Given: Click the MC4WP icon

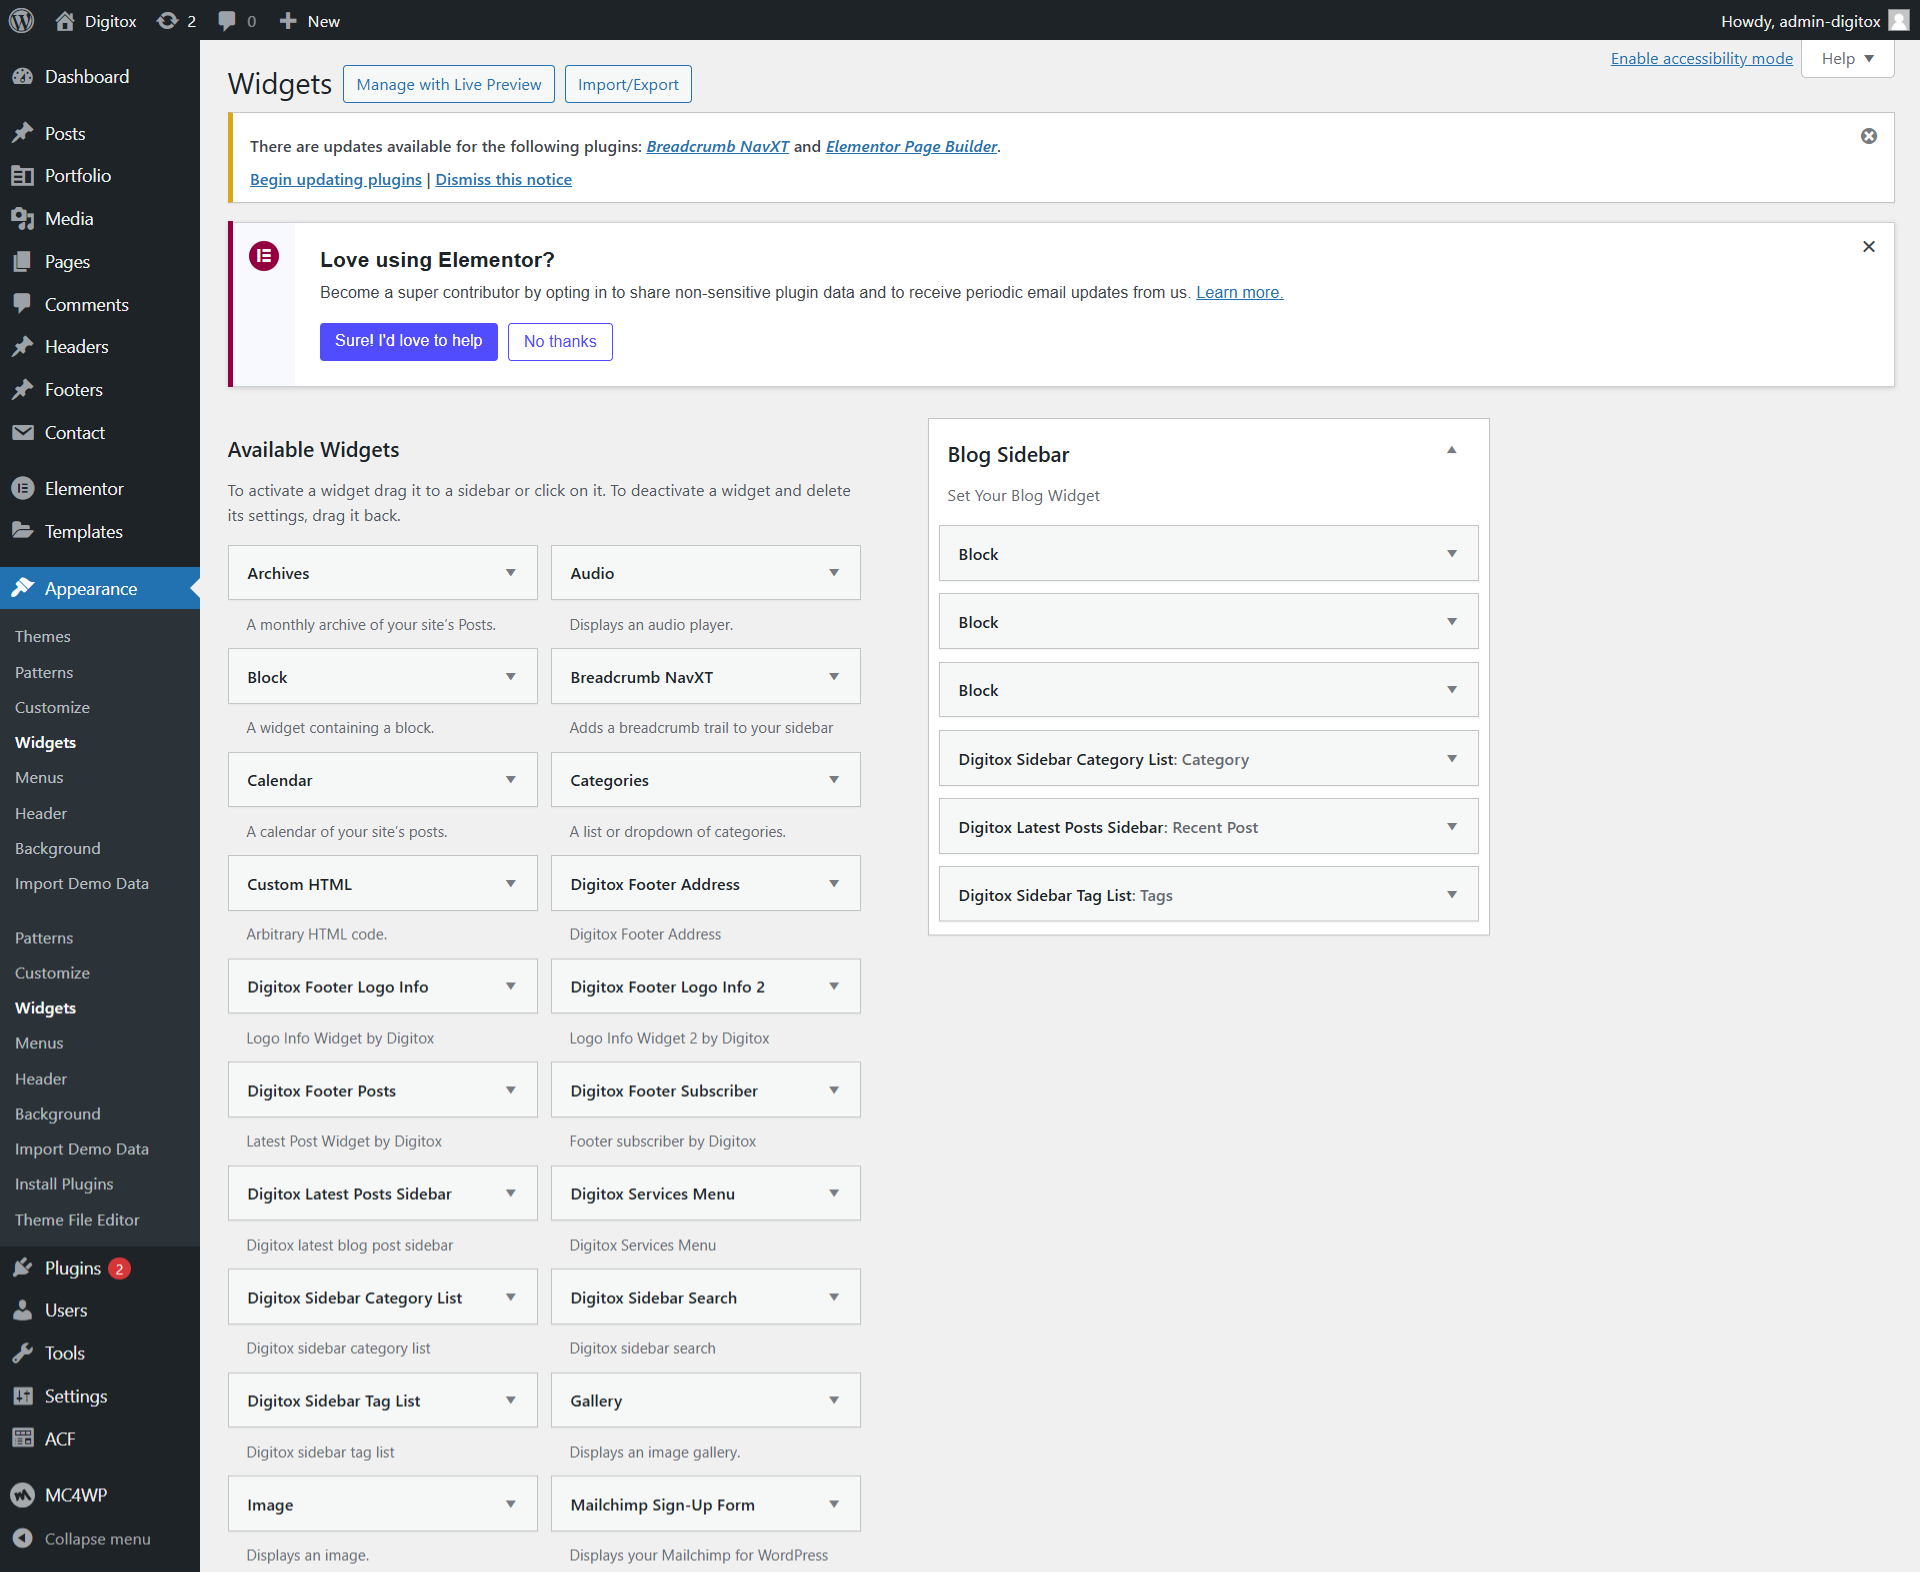Looking at the screenshot, I should pyautogui.click(x=23, y=1495).
